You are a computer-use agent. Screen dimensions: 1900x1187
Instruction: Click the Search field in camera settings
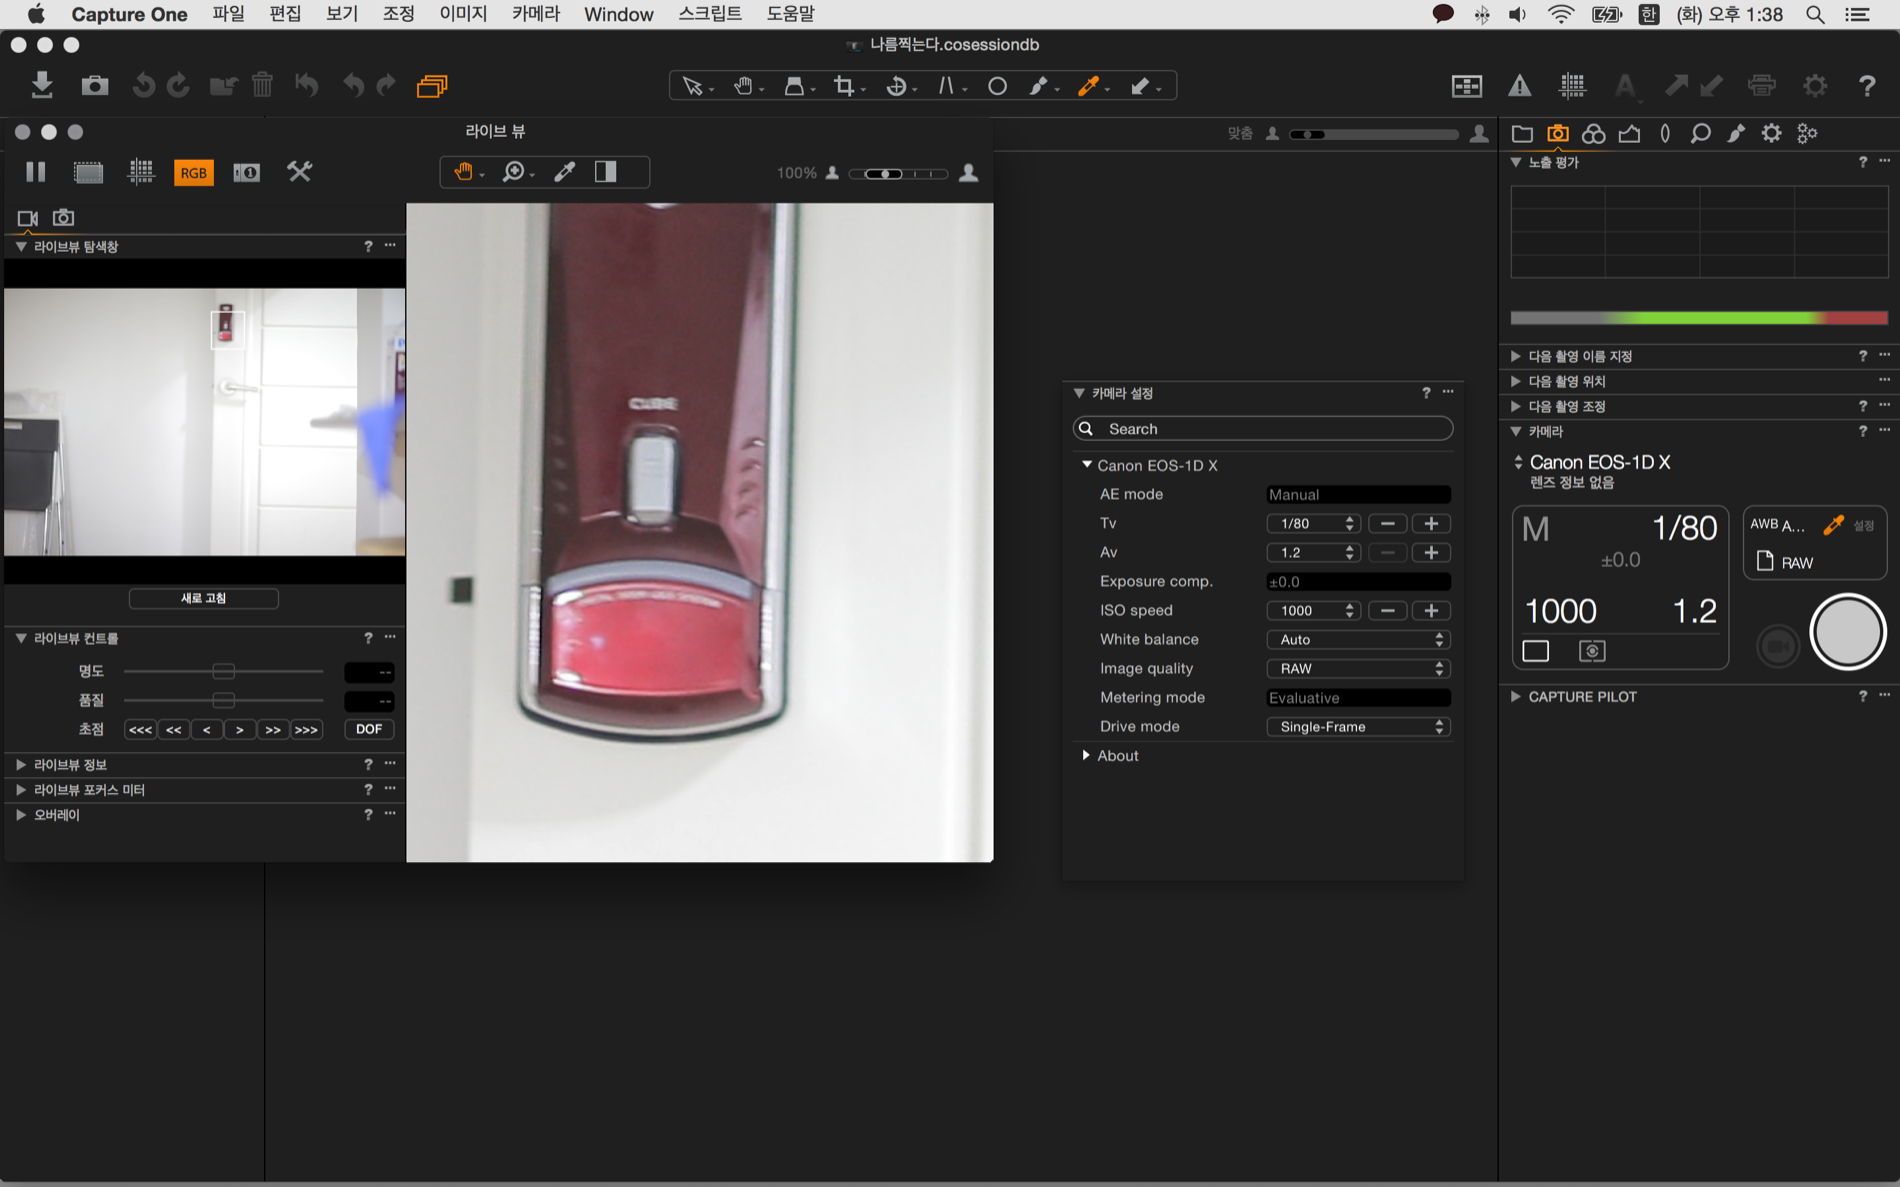[1262, 428]
